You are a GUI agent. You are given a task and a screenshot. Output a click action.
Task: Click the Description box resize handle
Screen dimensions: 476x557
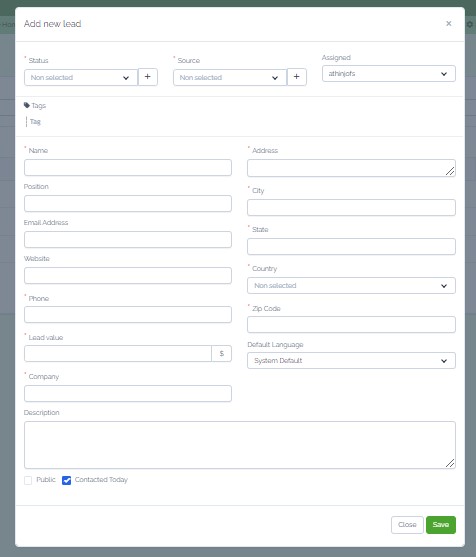point(450,463)
